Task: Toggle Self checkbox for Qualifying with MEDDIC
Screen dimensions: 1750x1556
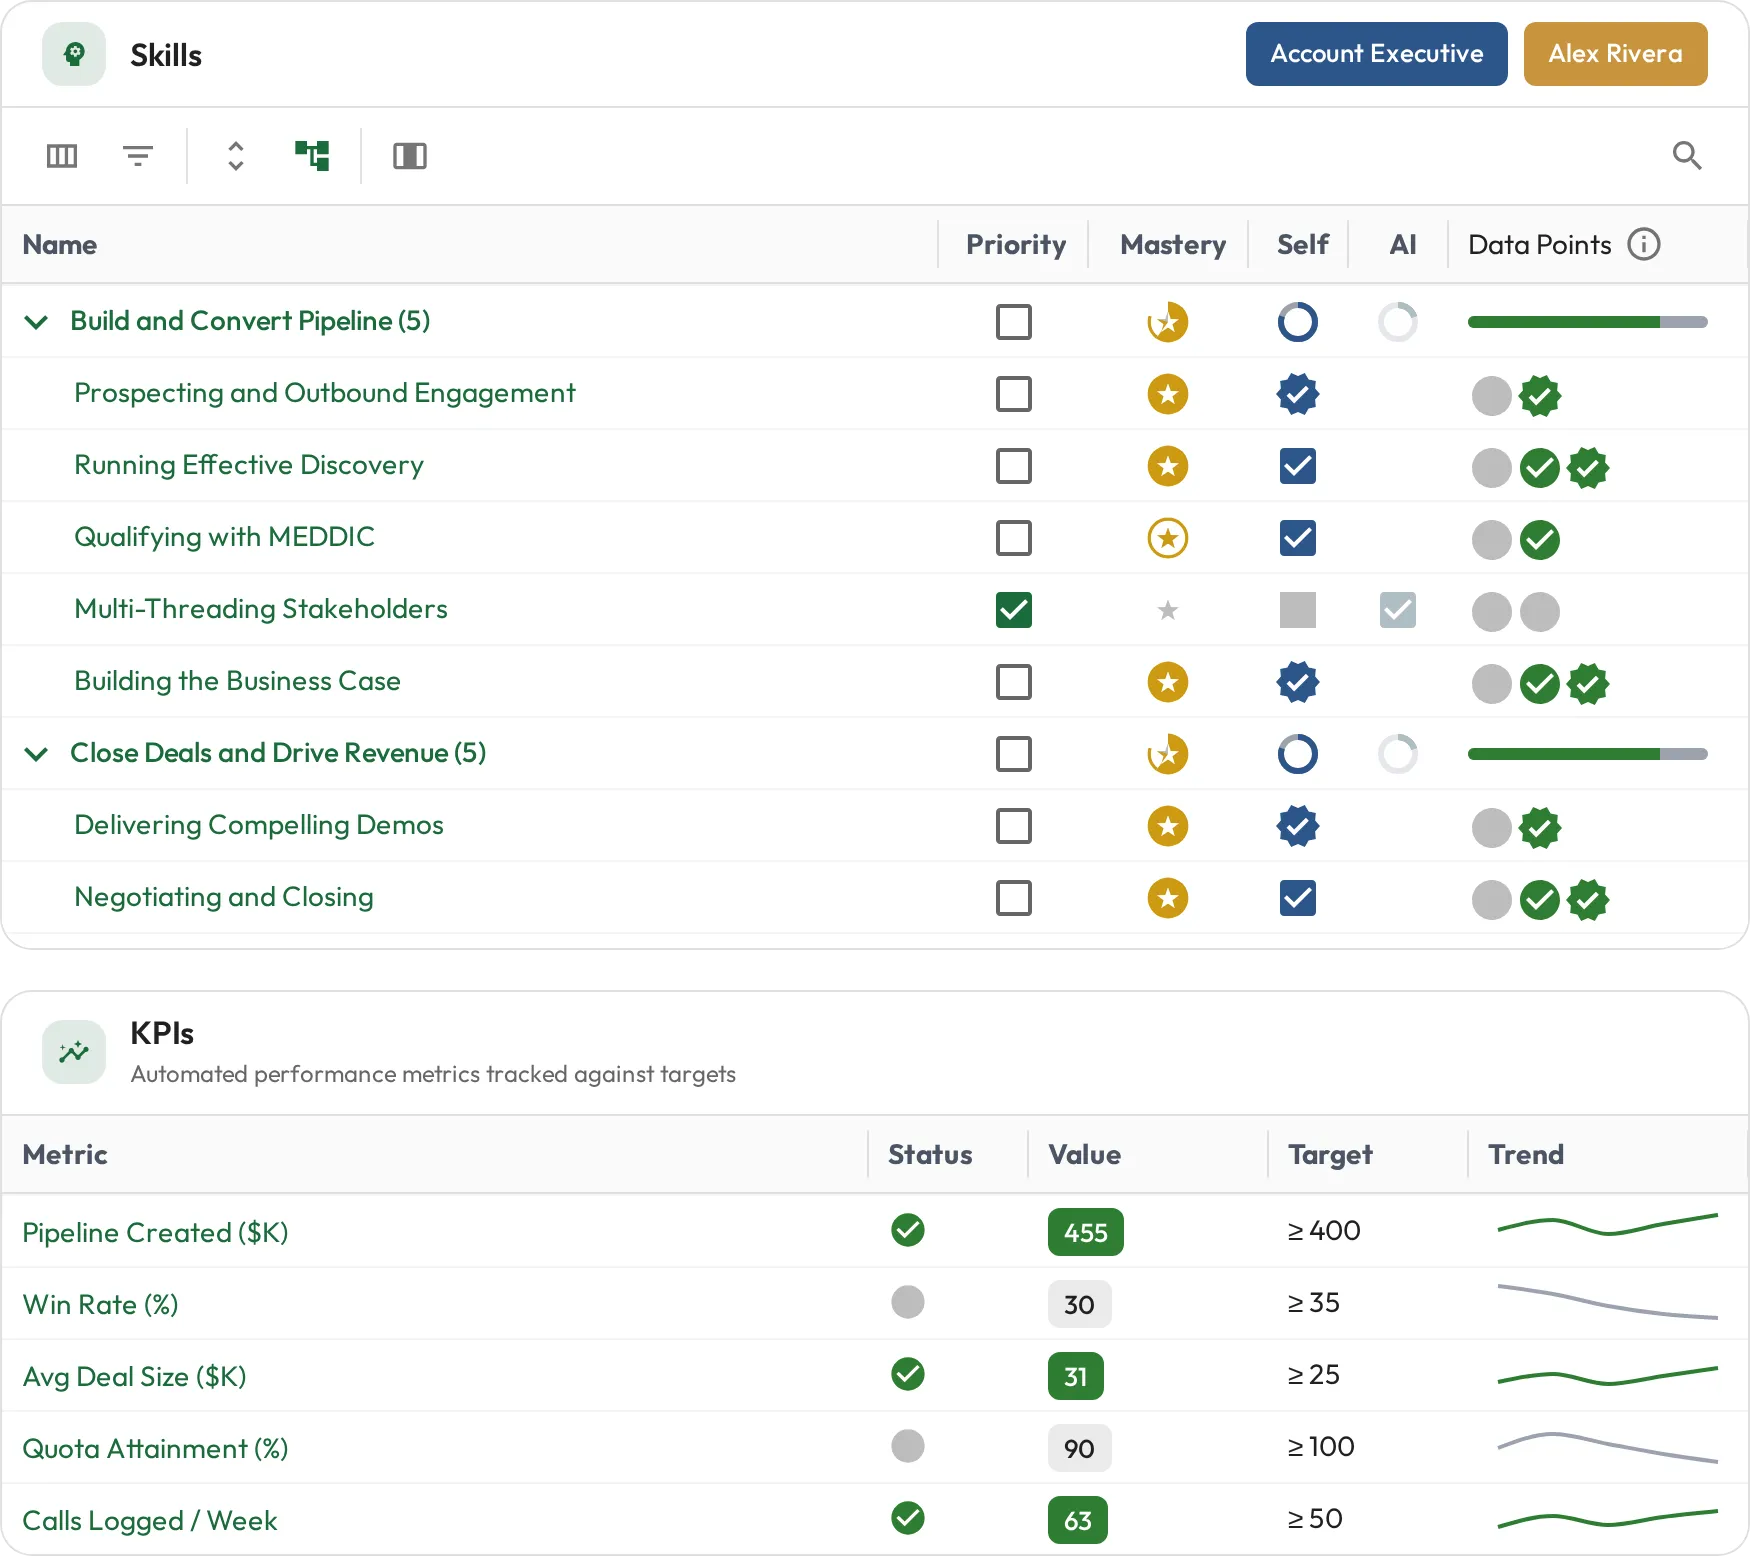Action: (1298, 538)
